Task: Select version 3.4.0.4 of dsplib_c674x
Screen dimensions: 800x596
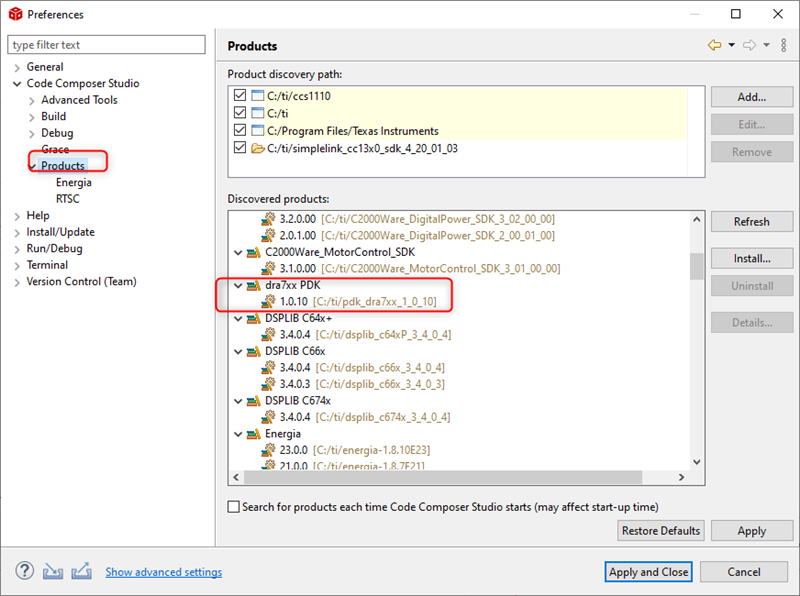Action: 356,417
